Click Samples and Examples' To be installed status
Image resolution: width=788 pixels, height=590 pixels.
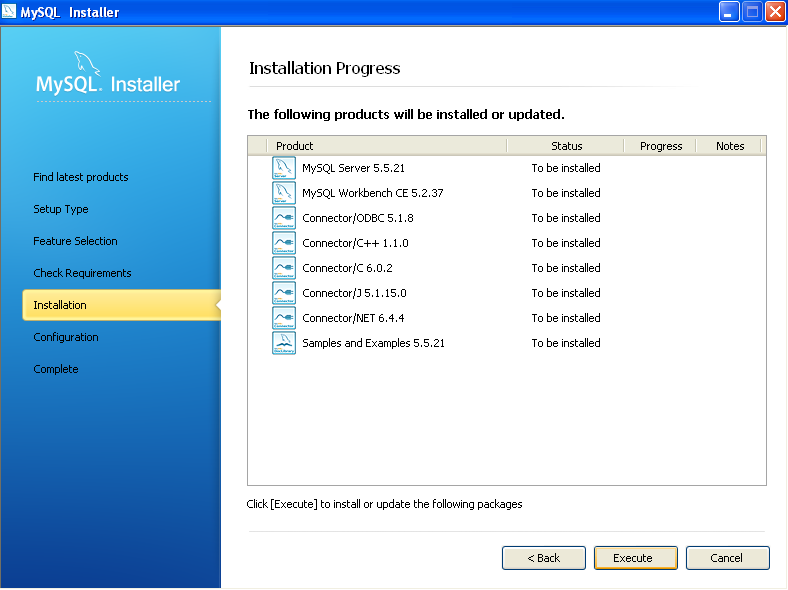[566, 343]
